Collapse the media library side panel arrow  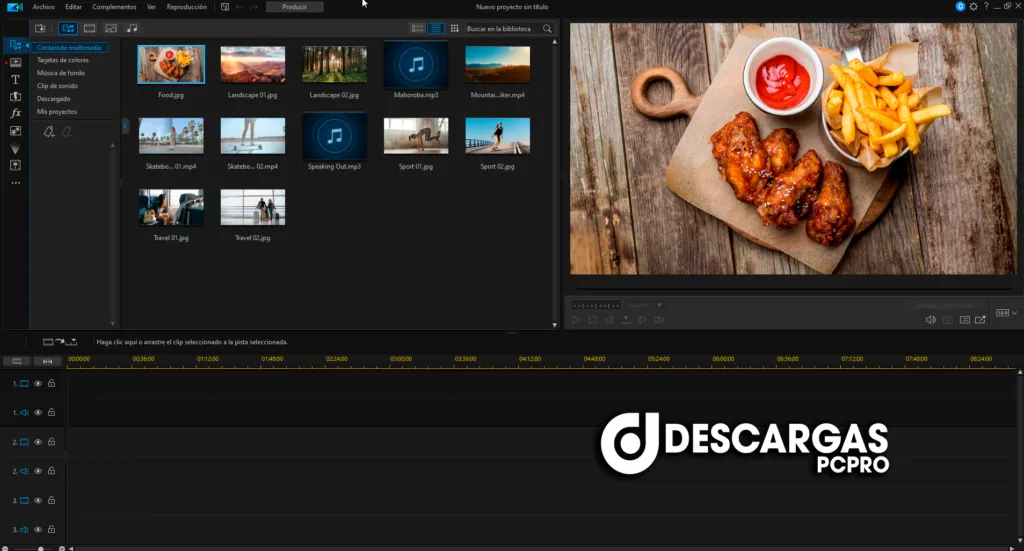coord(125,125)
